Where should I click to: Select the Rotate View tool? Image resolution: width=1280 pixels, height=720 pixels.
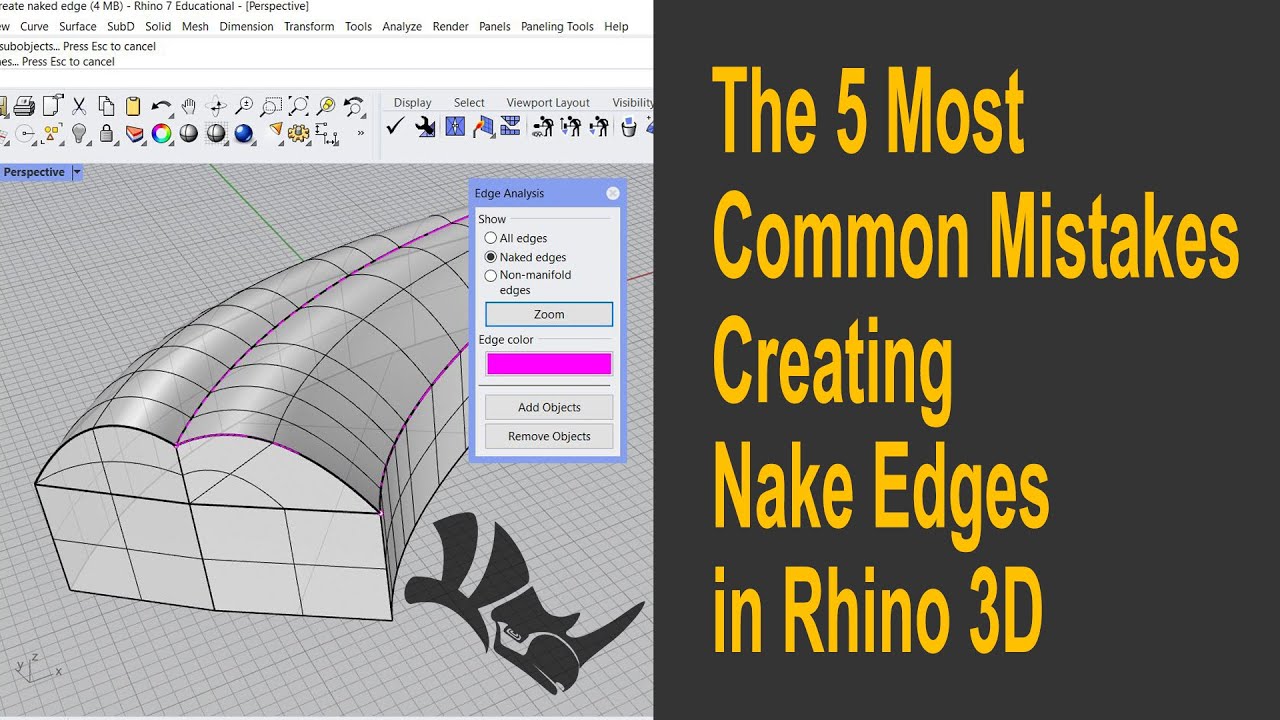[x=216, y=105]
